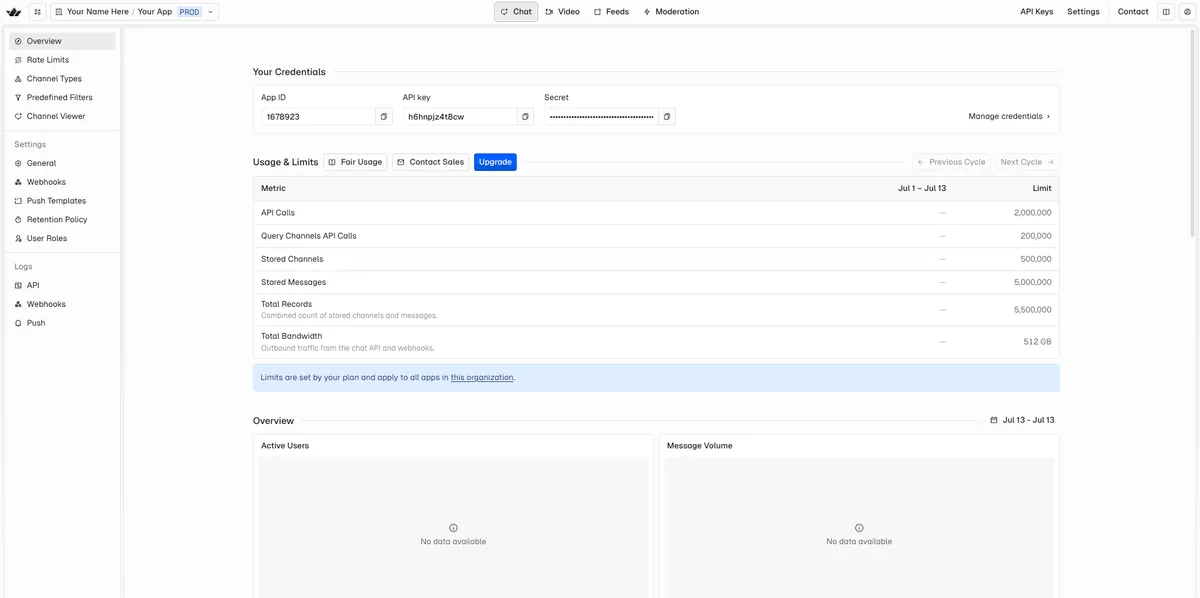
Task: Open the Jul 13 - Jul 13 date picker
Action: point(1022,420)
